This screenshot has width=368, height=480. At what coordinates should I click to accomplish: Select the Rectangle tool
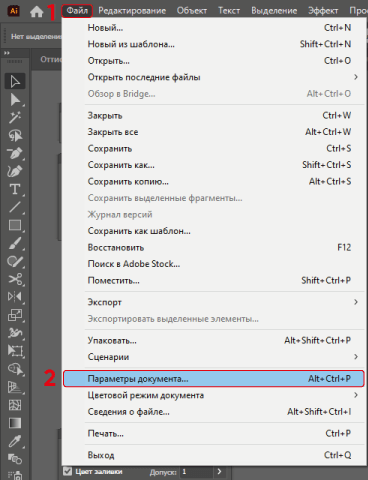(x=15, y=225)
